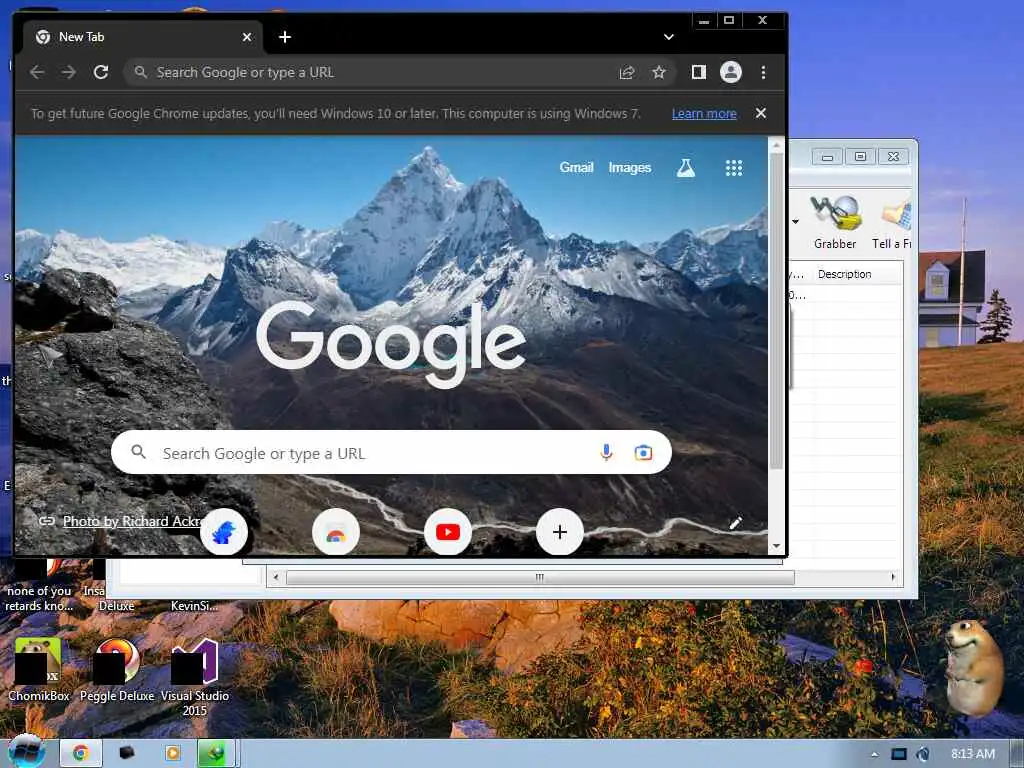Add a new shortcut with the plus tile
Image resolution: width=1024 pixels, height=768 pixels.
560,532
